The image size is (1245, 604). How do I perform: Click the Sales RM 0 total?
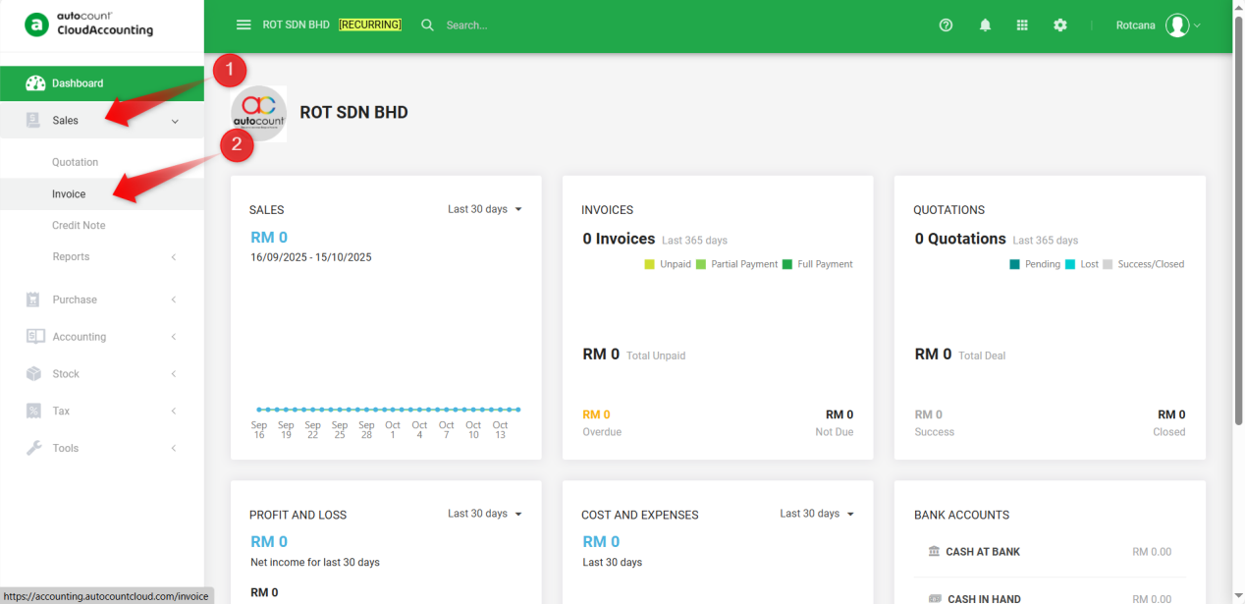coord(269,237)
